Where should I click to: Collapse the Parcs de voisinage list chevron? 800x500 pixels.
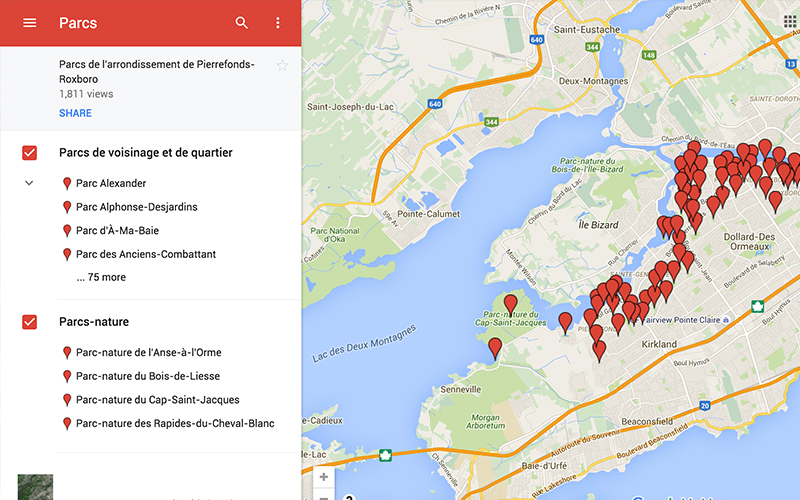click(29, 183)
